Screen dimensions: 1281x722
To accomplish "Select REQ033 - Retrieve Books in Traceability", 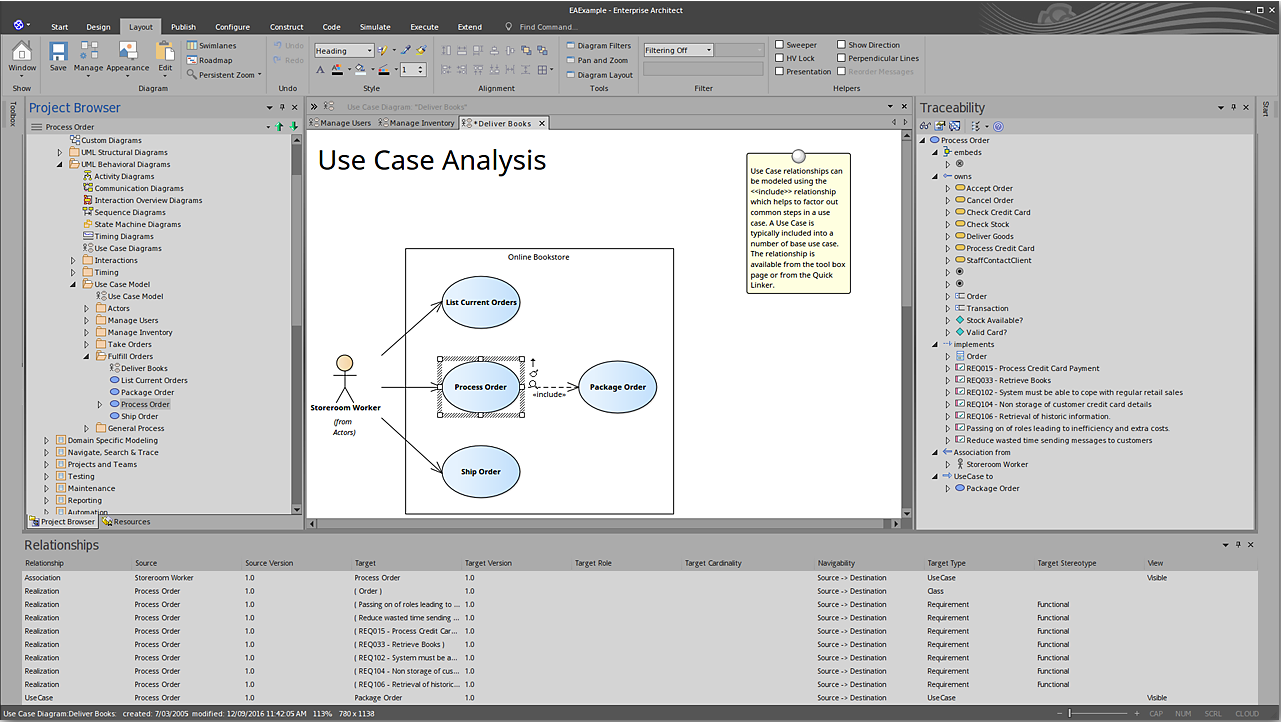I will pos(1009,380).
